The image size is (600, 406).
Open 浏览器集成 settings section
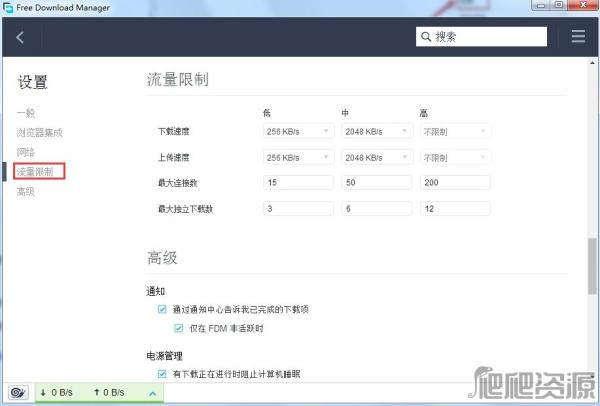(x=39, y=133)
